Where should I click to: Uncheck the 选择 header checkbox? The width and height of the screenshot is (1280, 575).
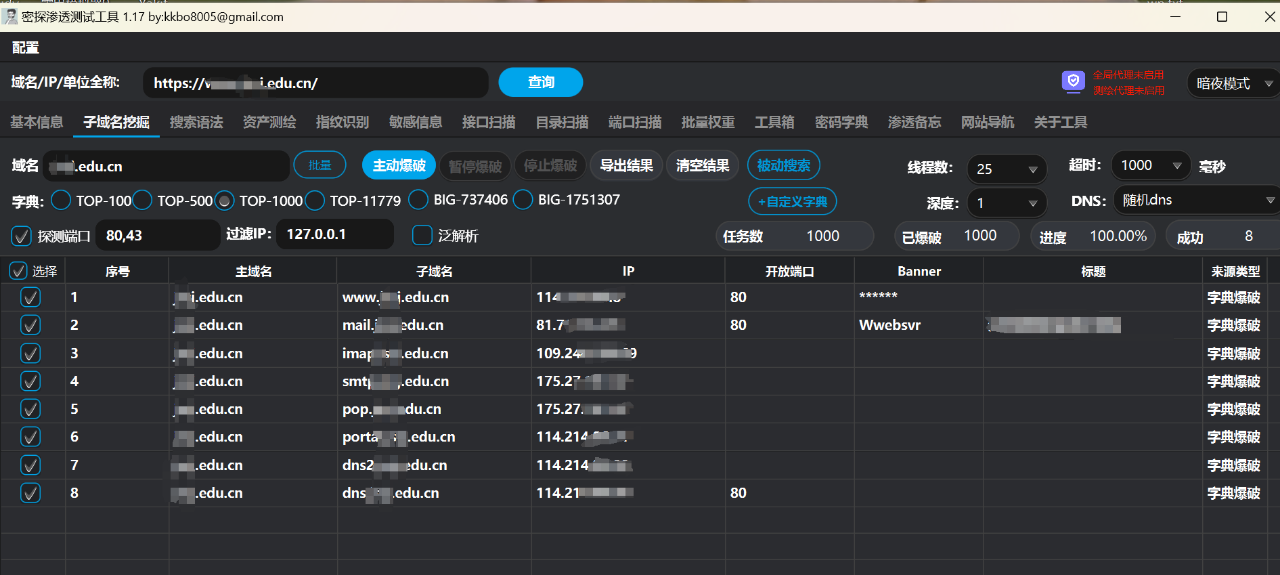click(18, 270)
